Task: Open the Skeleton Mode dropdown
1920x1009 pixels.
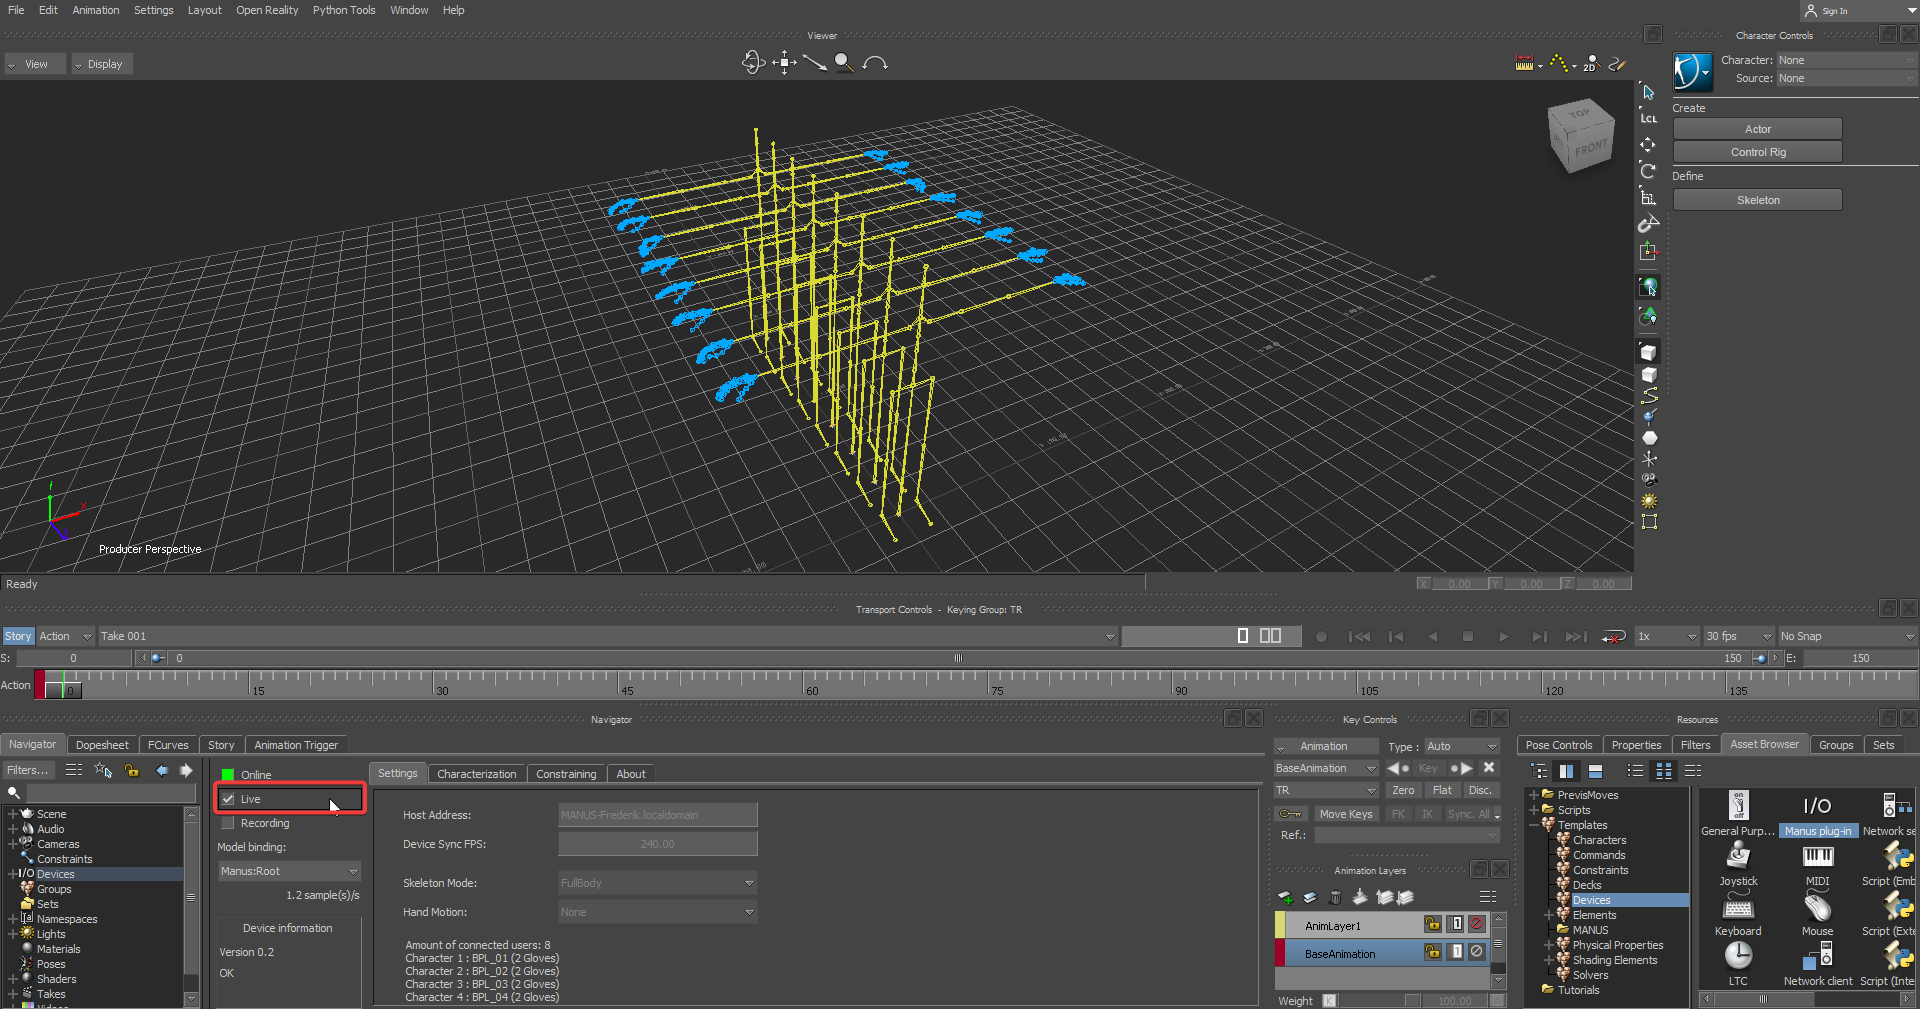Action: (x=657, y=883)
